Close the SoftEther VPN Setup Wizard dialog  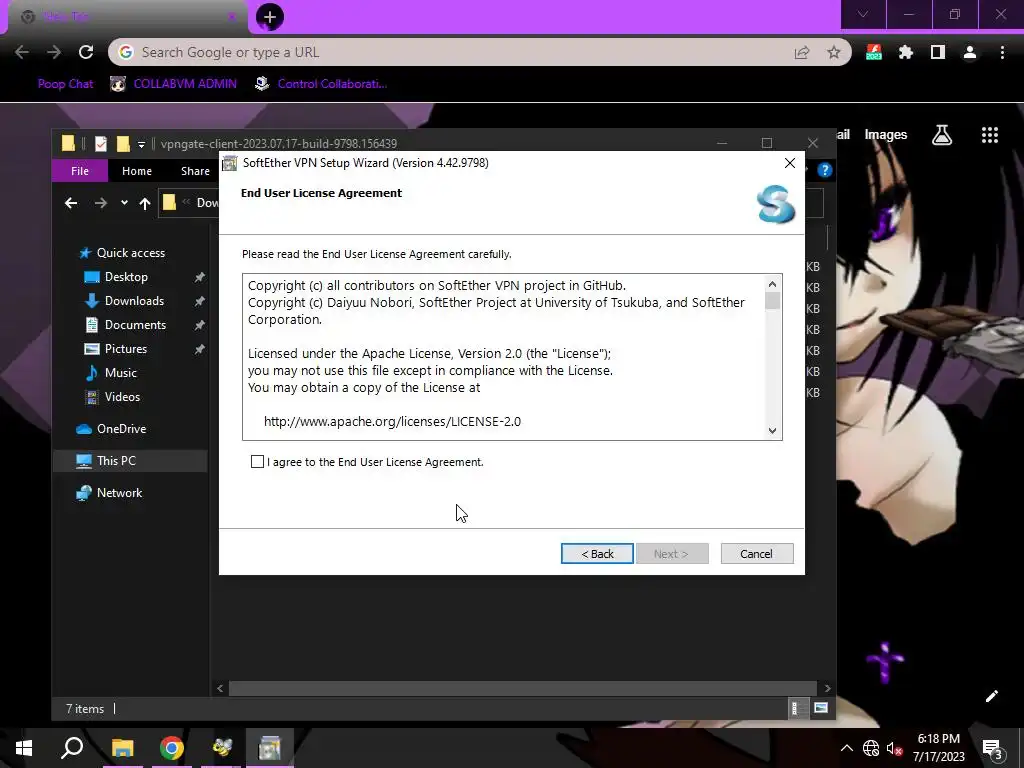(790, 163)
